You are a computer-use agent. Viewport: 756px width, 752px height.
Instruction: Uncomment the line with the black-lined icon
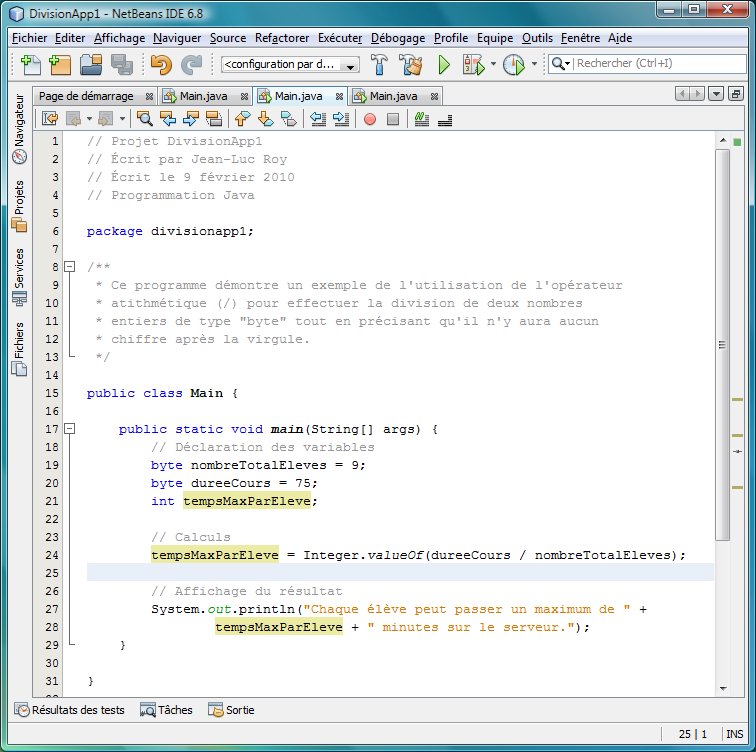[x=445, y=120]
